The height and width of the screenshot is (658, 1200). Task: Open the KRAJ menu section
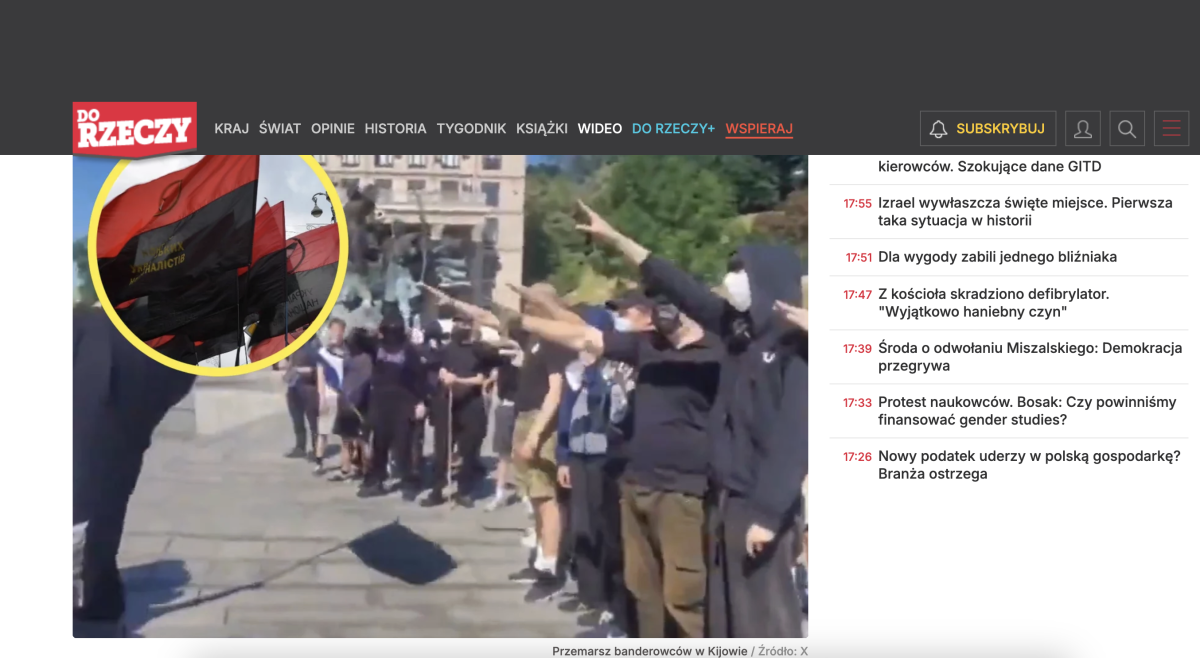[231, 129]
